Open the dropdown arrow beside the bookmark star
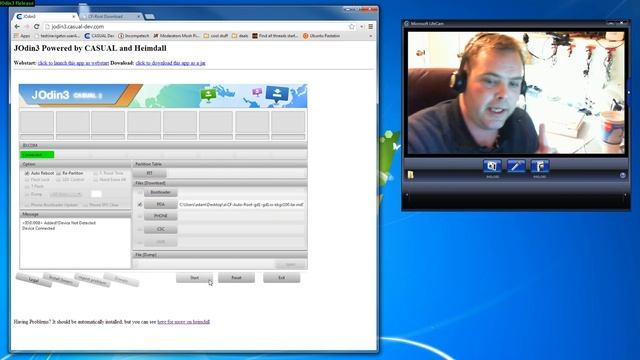640x360 pixels. tap(362, 27)
